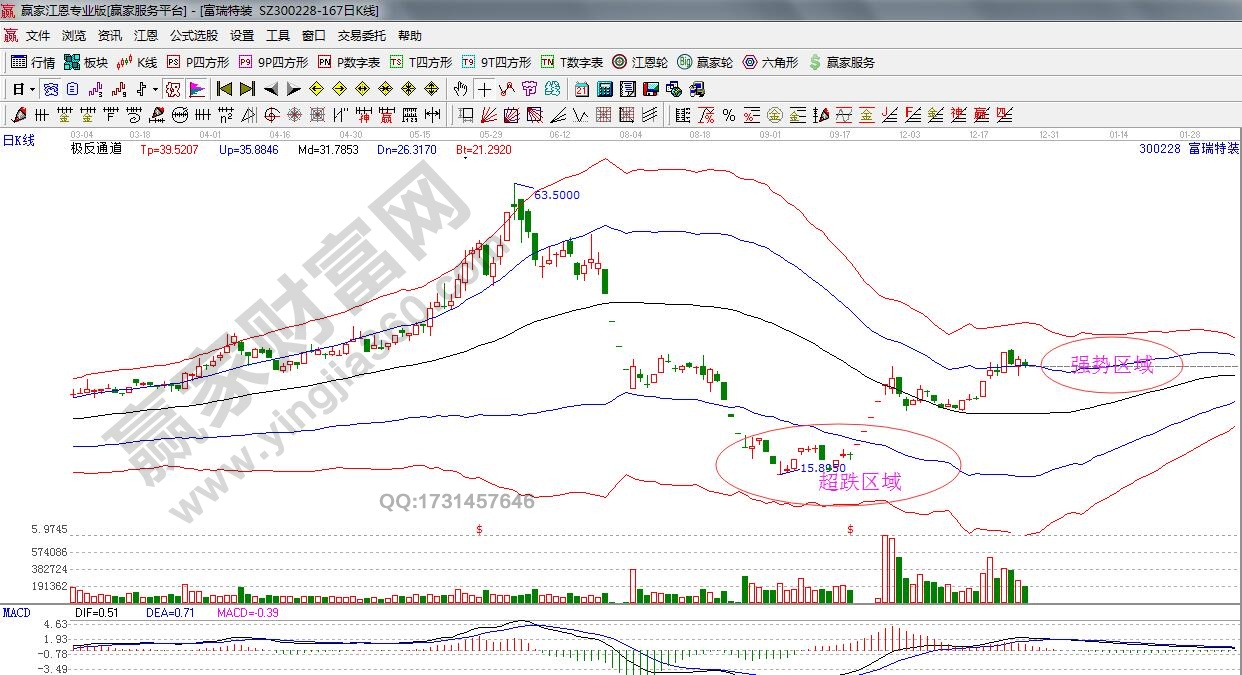Open the 江恩轮 wheel tool
The width and height of the screenshot is (1242, 675).
point(640,62)
